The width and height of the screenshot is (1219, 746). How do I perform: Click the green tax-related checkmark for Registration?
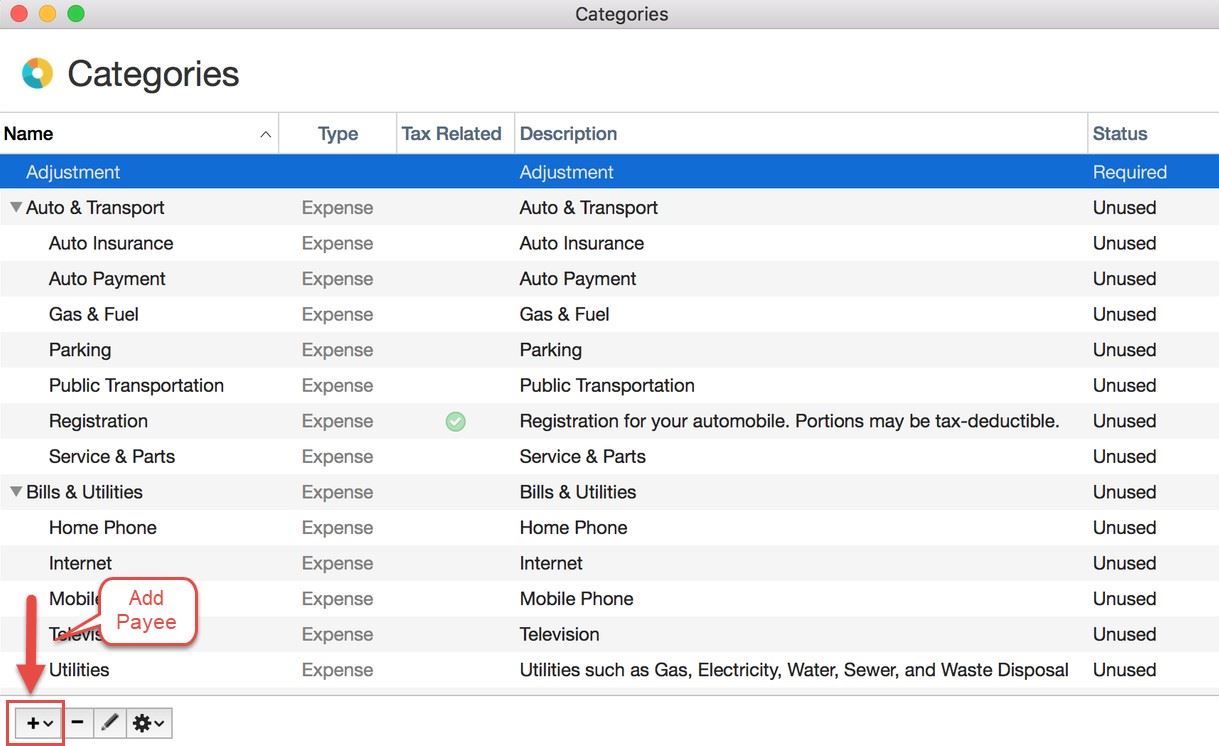[455, 422]
